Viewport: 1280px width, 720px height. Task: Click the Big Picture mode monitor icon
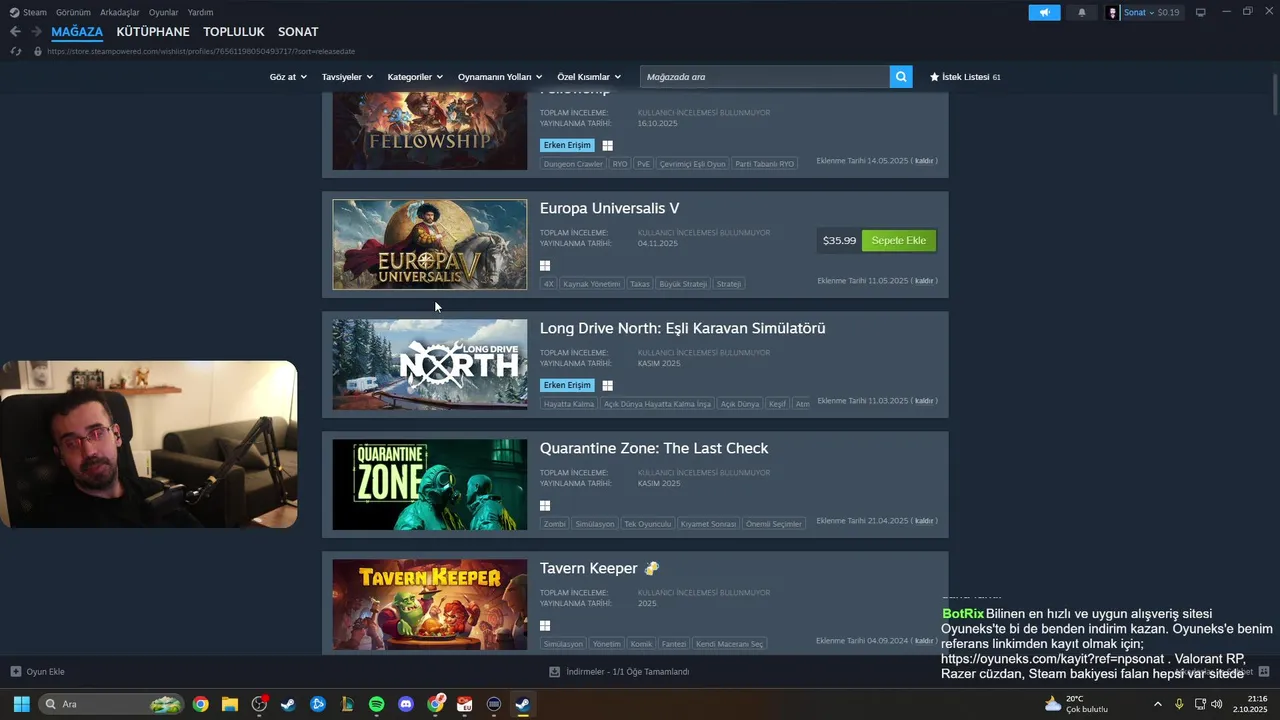tap(1201, 12)
